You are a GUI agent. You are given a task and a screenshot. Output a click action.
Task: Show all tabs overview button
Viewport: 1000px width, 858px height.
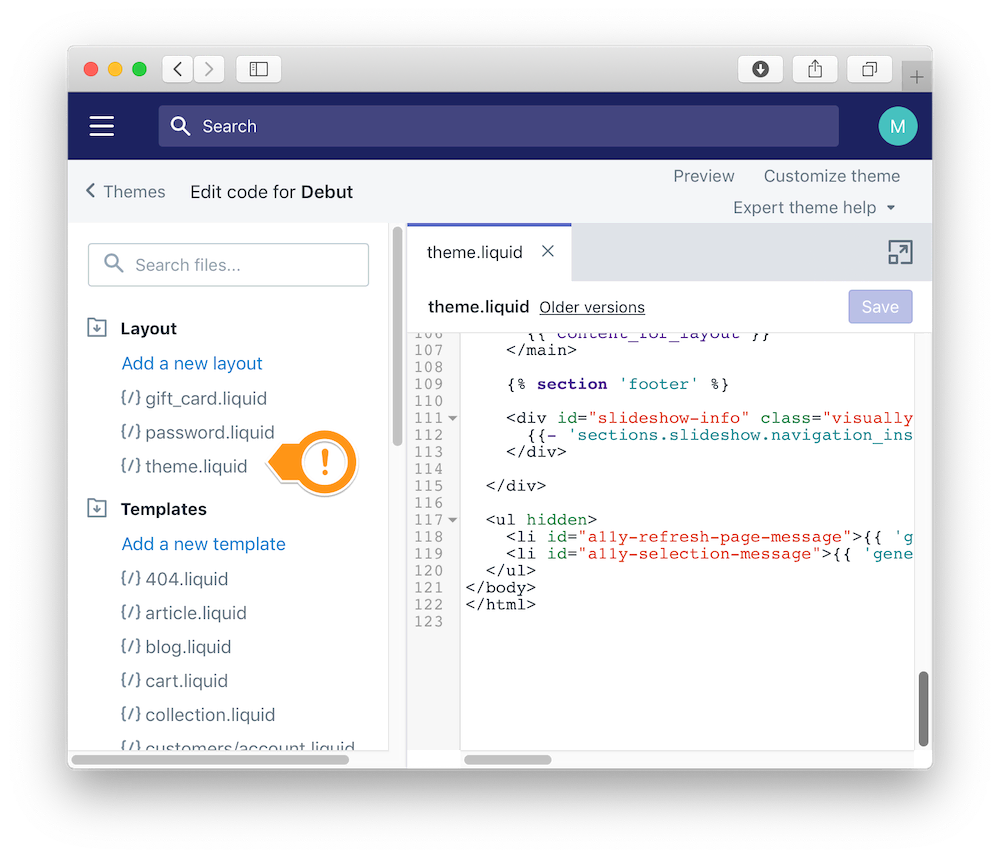click(x=869, y=69)
